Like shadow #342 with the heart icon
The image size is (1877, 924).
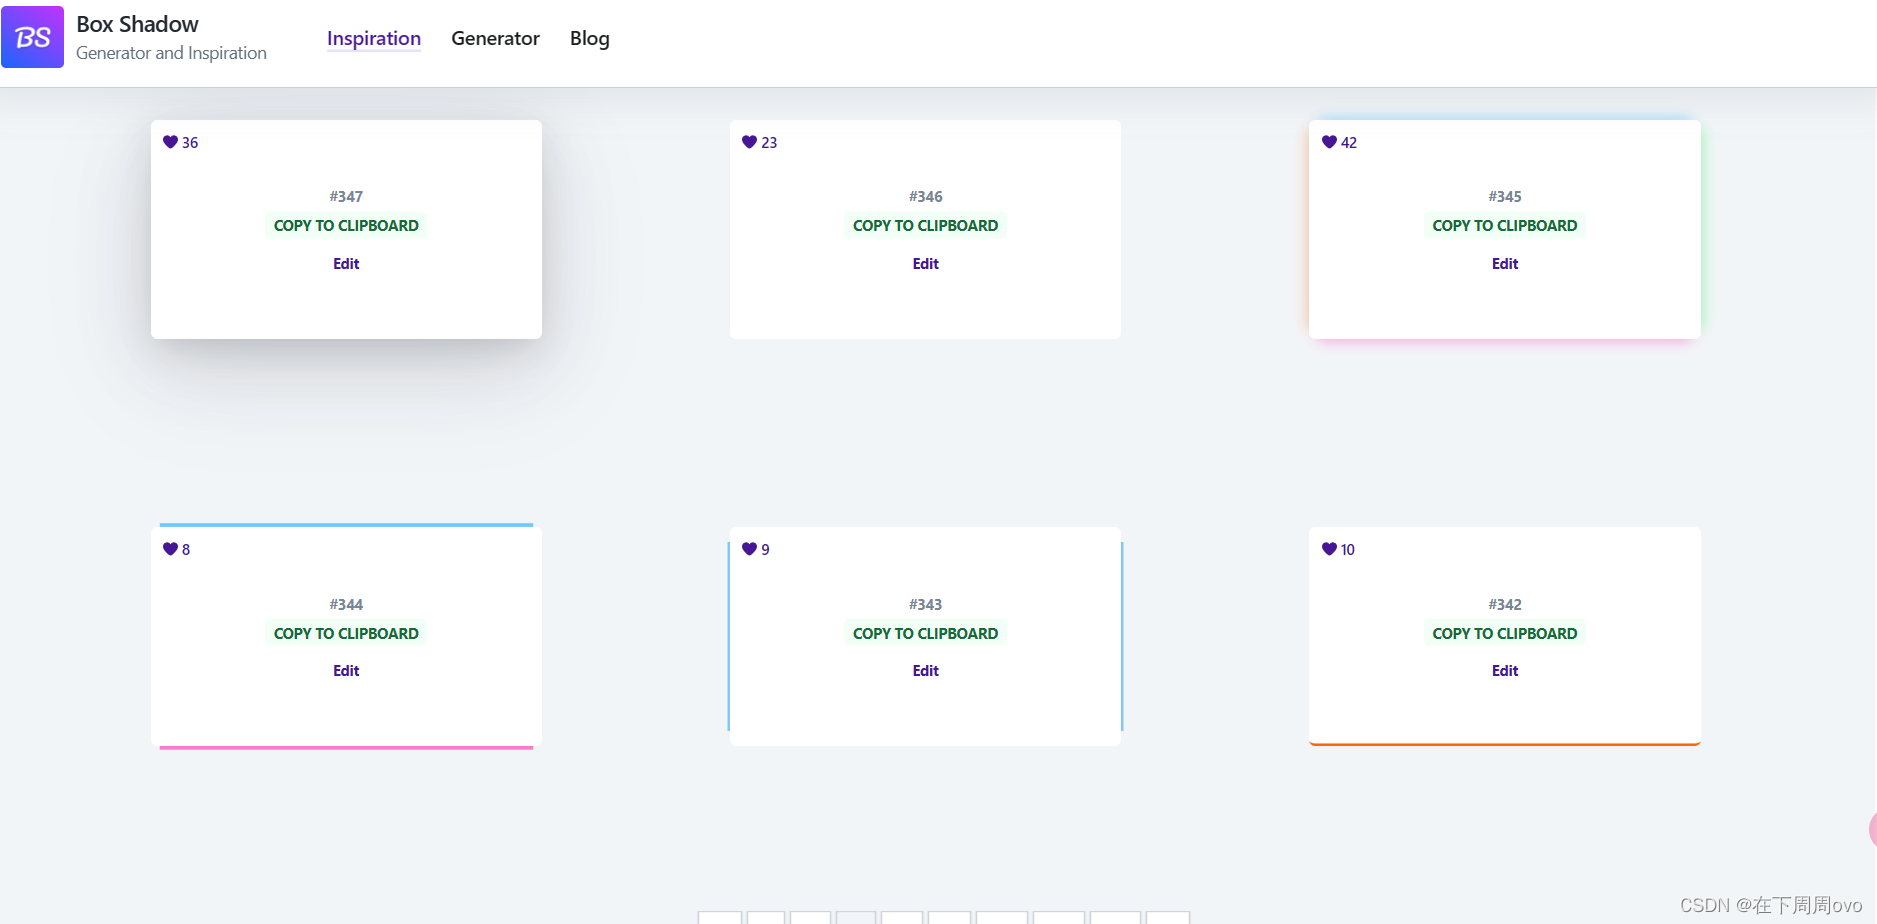(x=1329, y=549)
